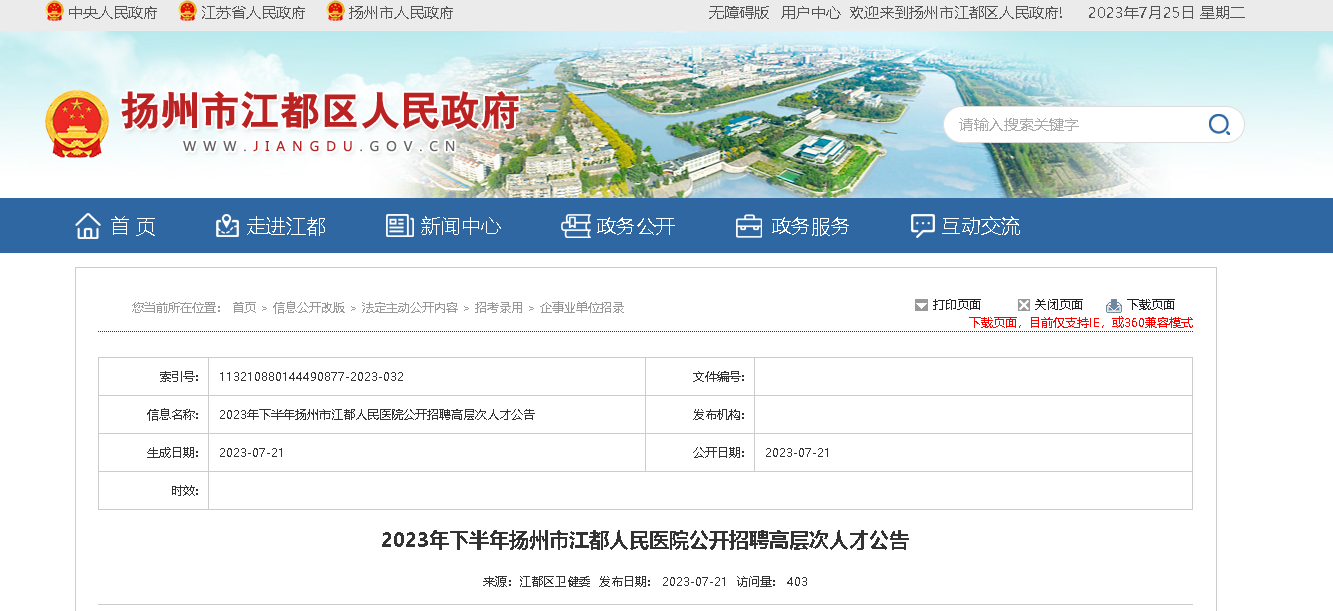Click the newspaper icon for 新闻中心
The image size is (1333, 611).
tap(399, 226)
